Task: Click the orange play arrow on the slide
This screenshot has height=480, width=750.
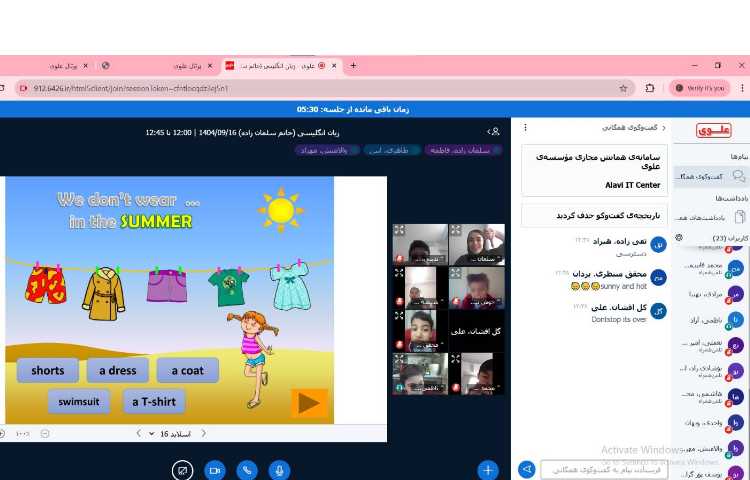Action: click(x=309, y=403)
